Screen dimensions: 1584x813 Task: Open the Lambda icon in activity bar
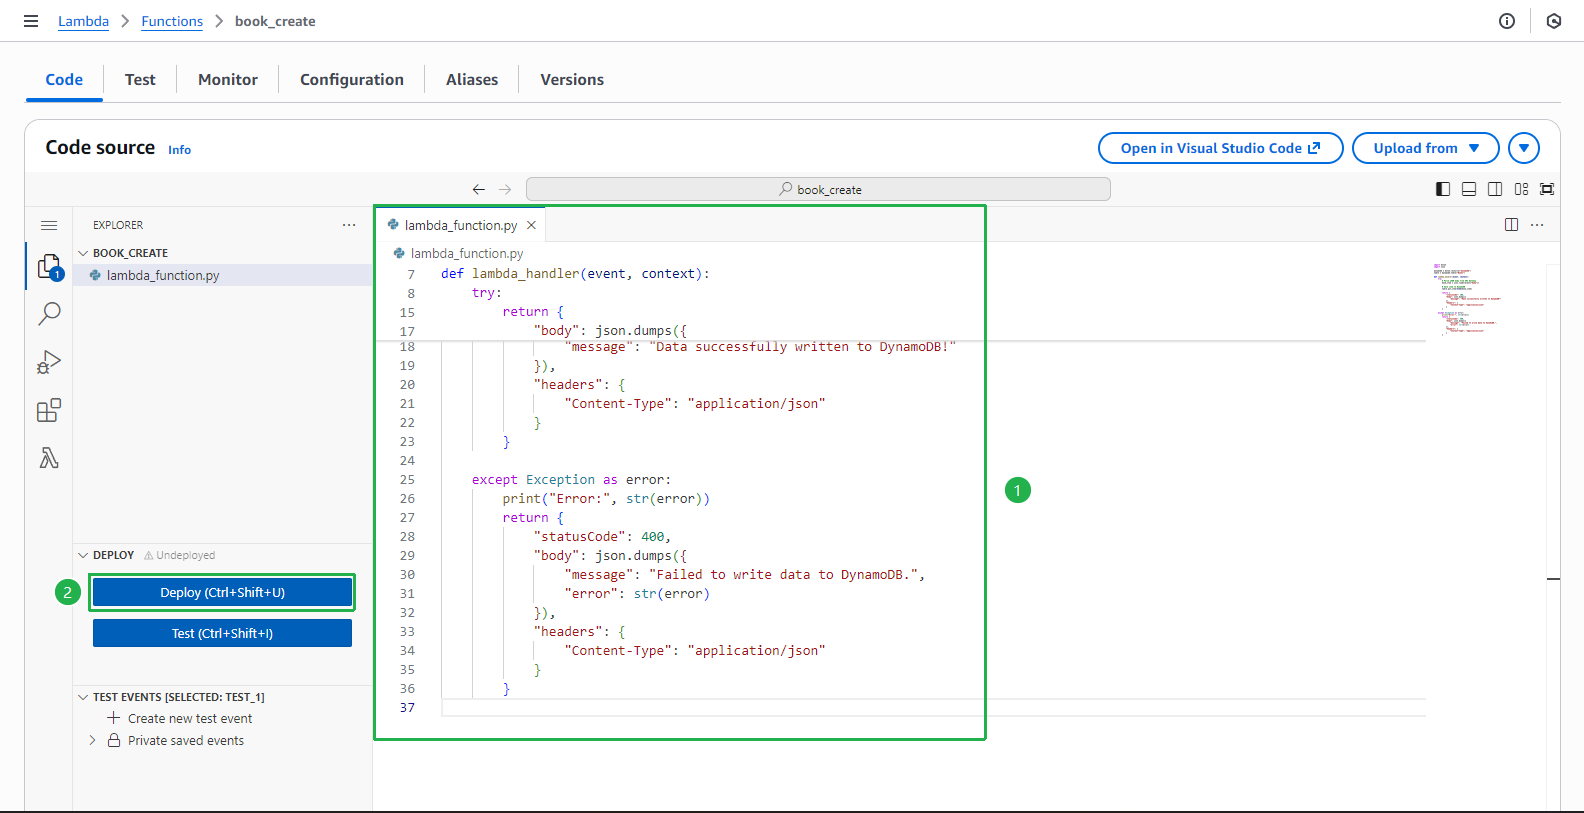click(x=49, y=458)
